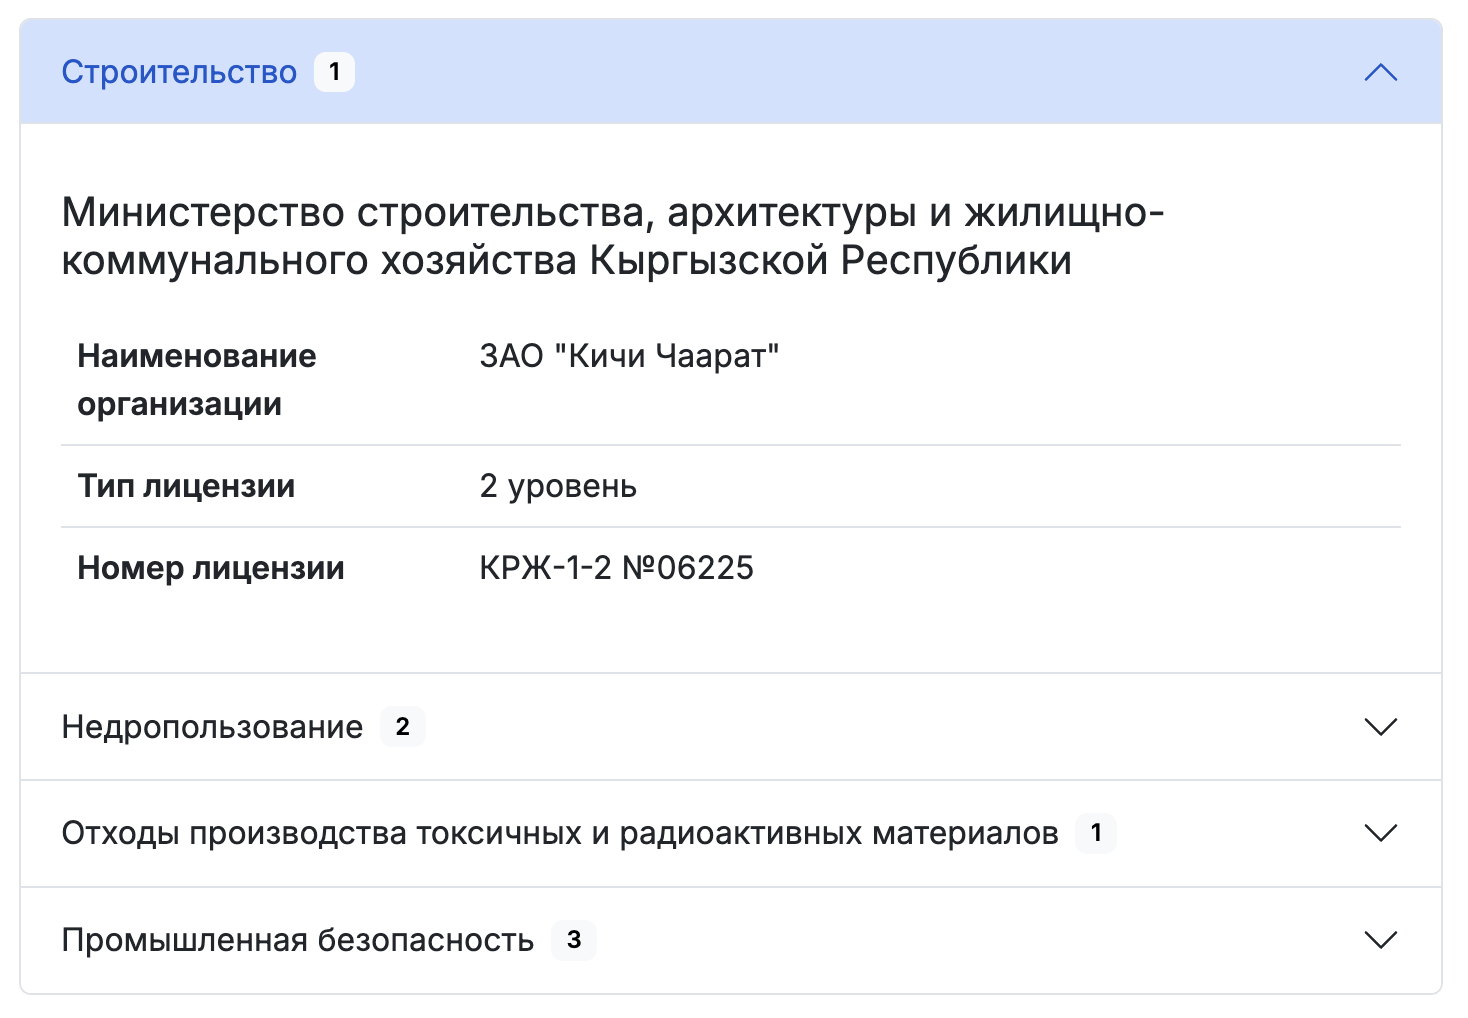Image resolution: width=1468 pixels, height=1018 pixels.
Task: Click the Промышленная безопасность section title
Action: click(297, 940)
